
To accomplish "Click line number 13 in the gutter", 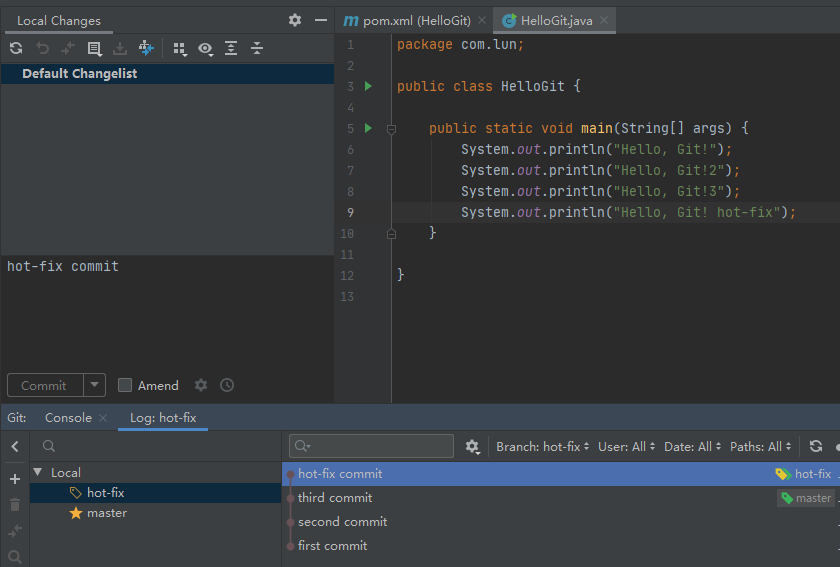I will [x=347, y=296].
